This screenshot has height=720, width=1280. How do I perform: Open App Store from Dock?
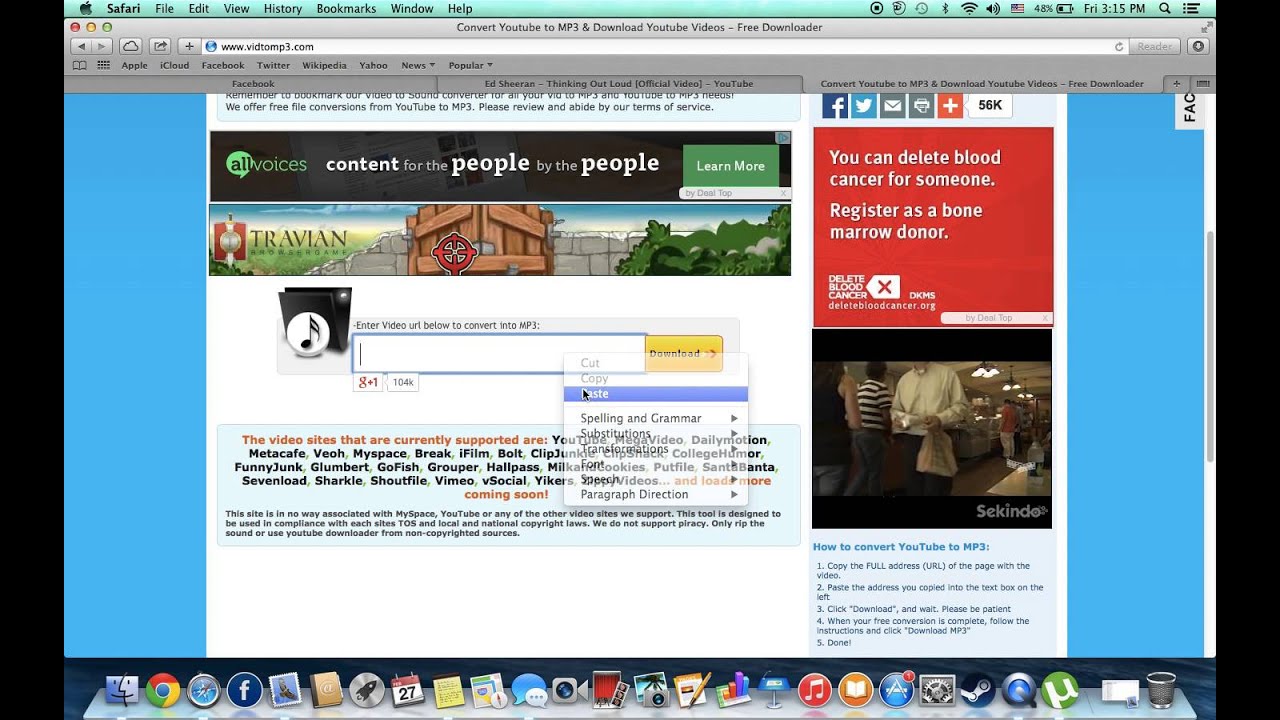pos(896,690)
